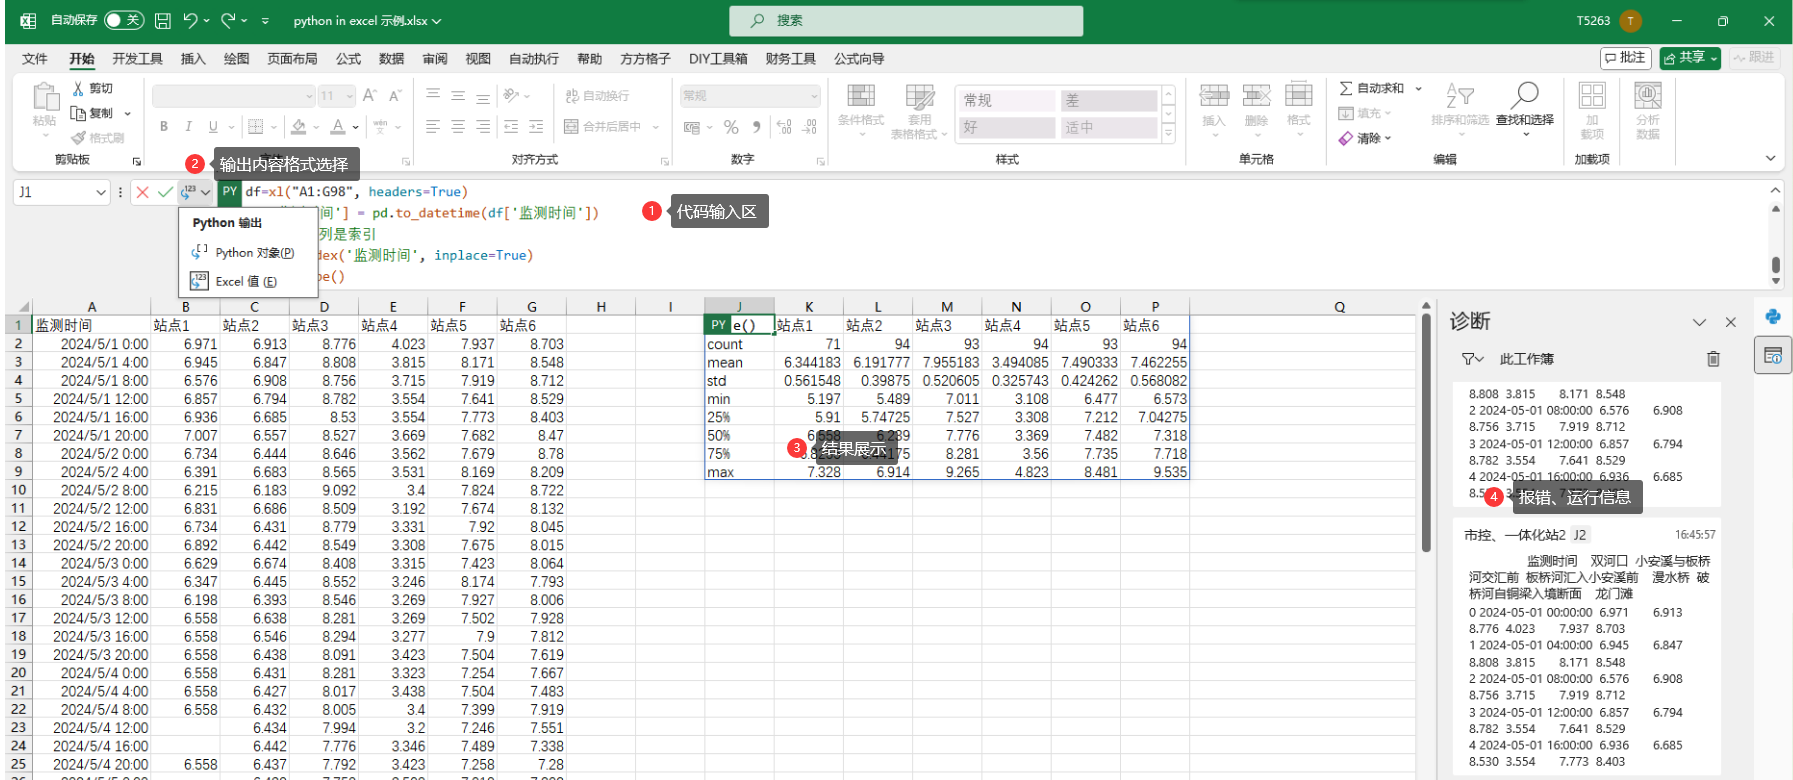This screenshot has width=1793, height=780.
Task: Click the Sort and Filter (排序和筛选) icon
Action: [x=1460, y=96]
